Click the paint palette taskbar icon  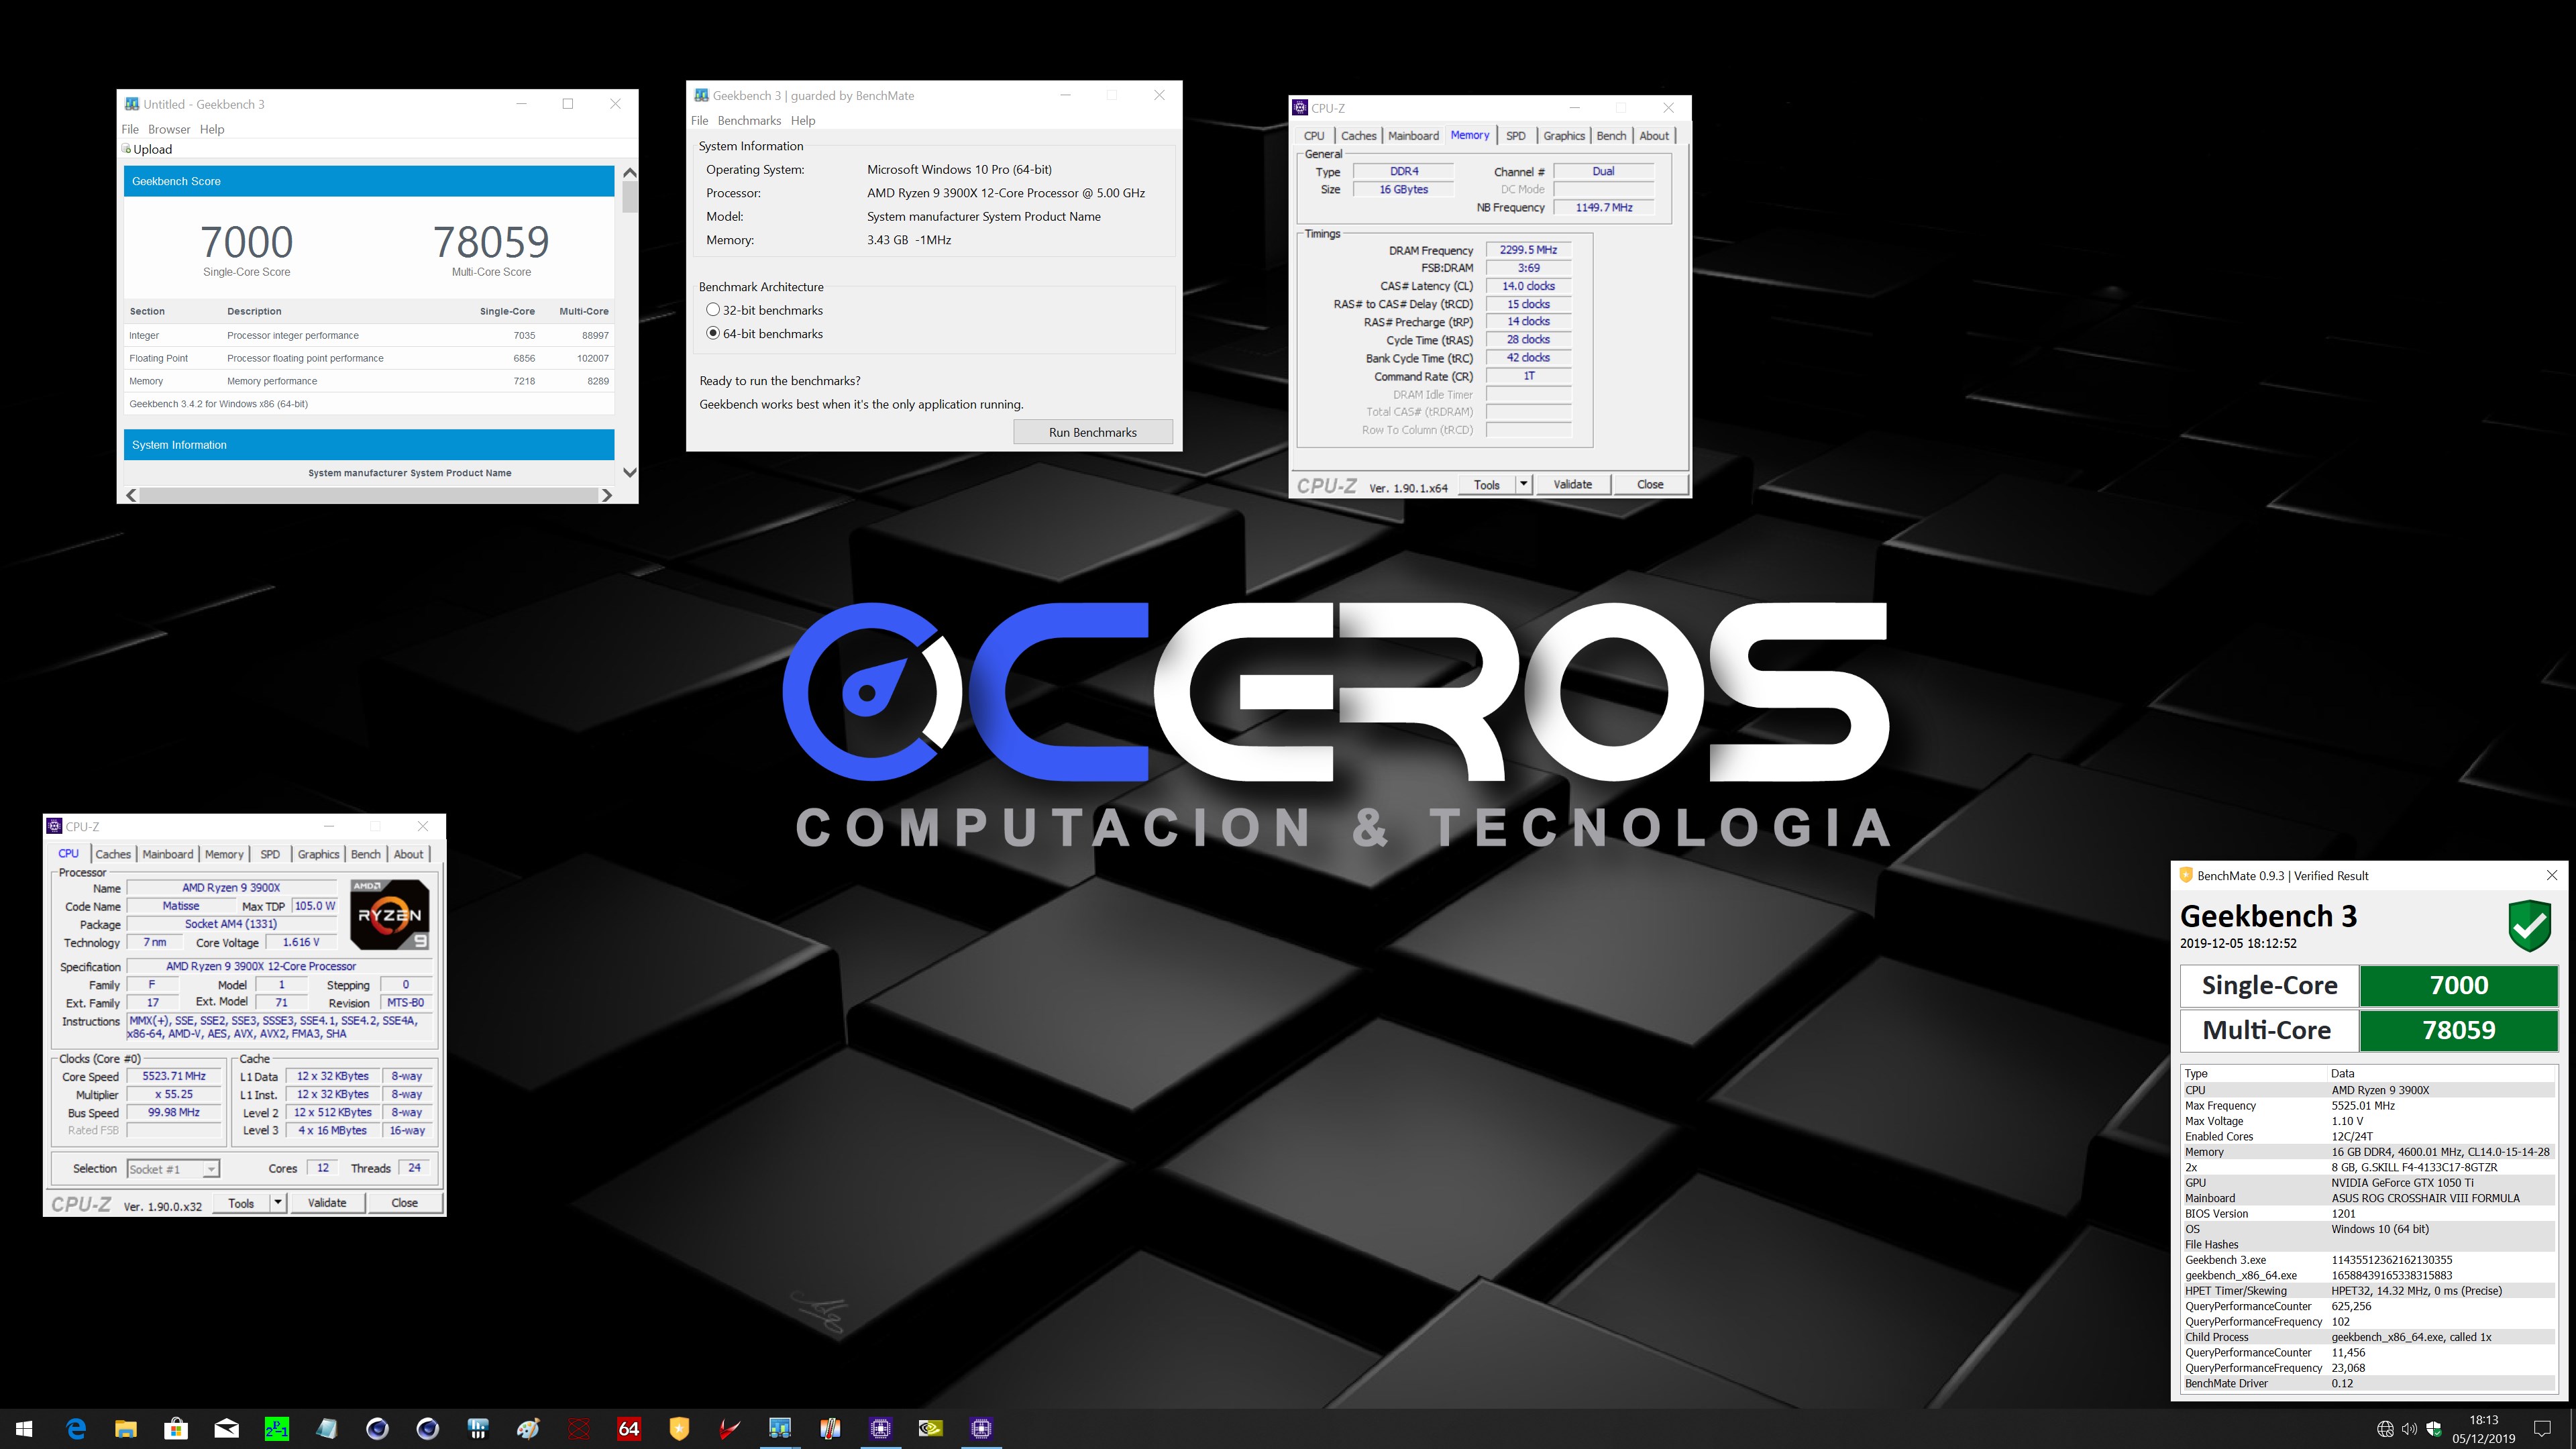528,1428
